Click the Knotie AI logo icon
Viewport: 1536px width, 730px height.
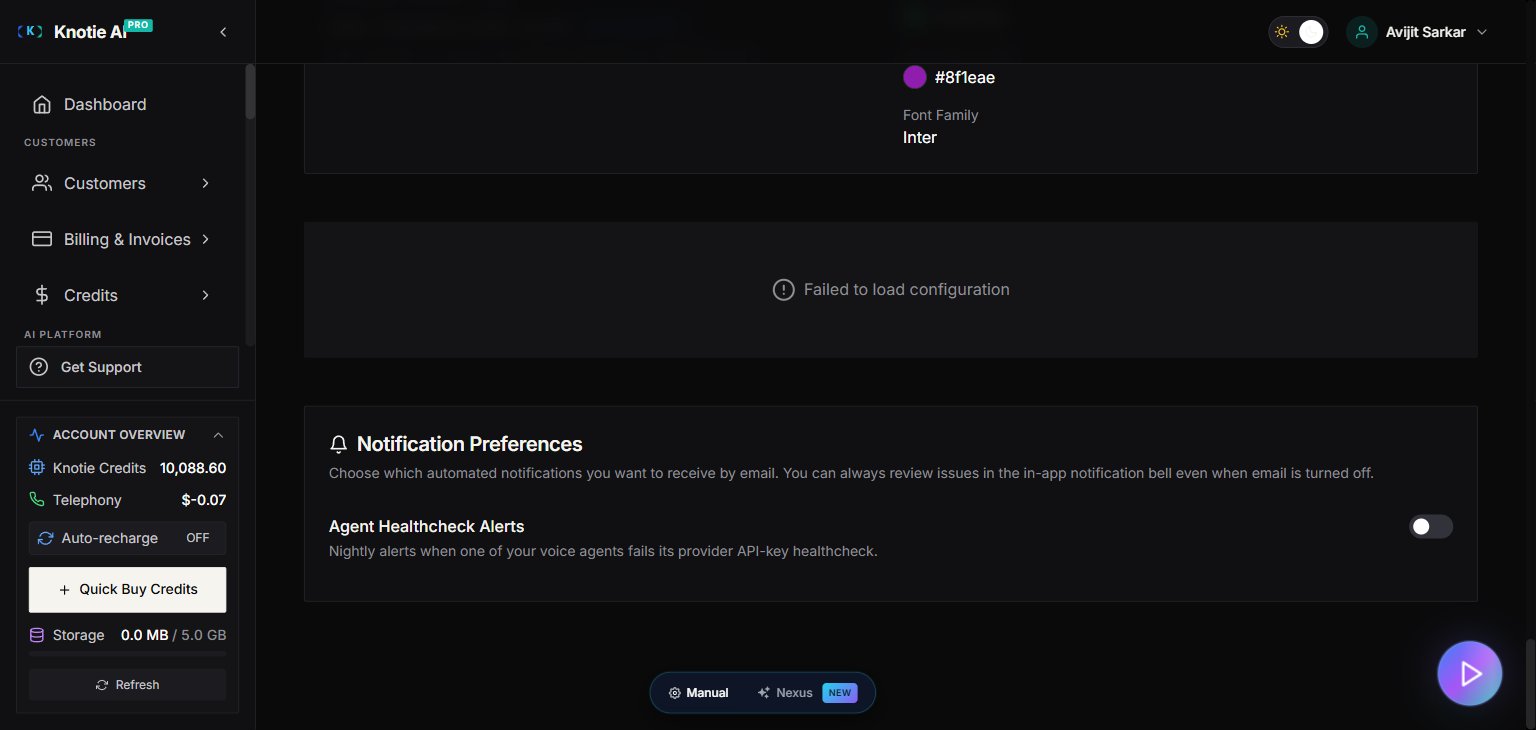tap(31, 32)
